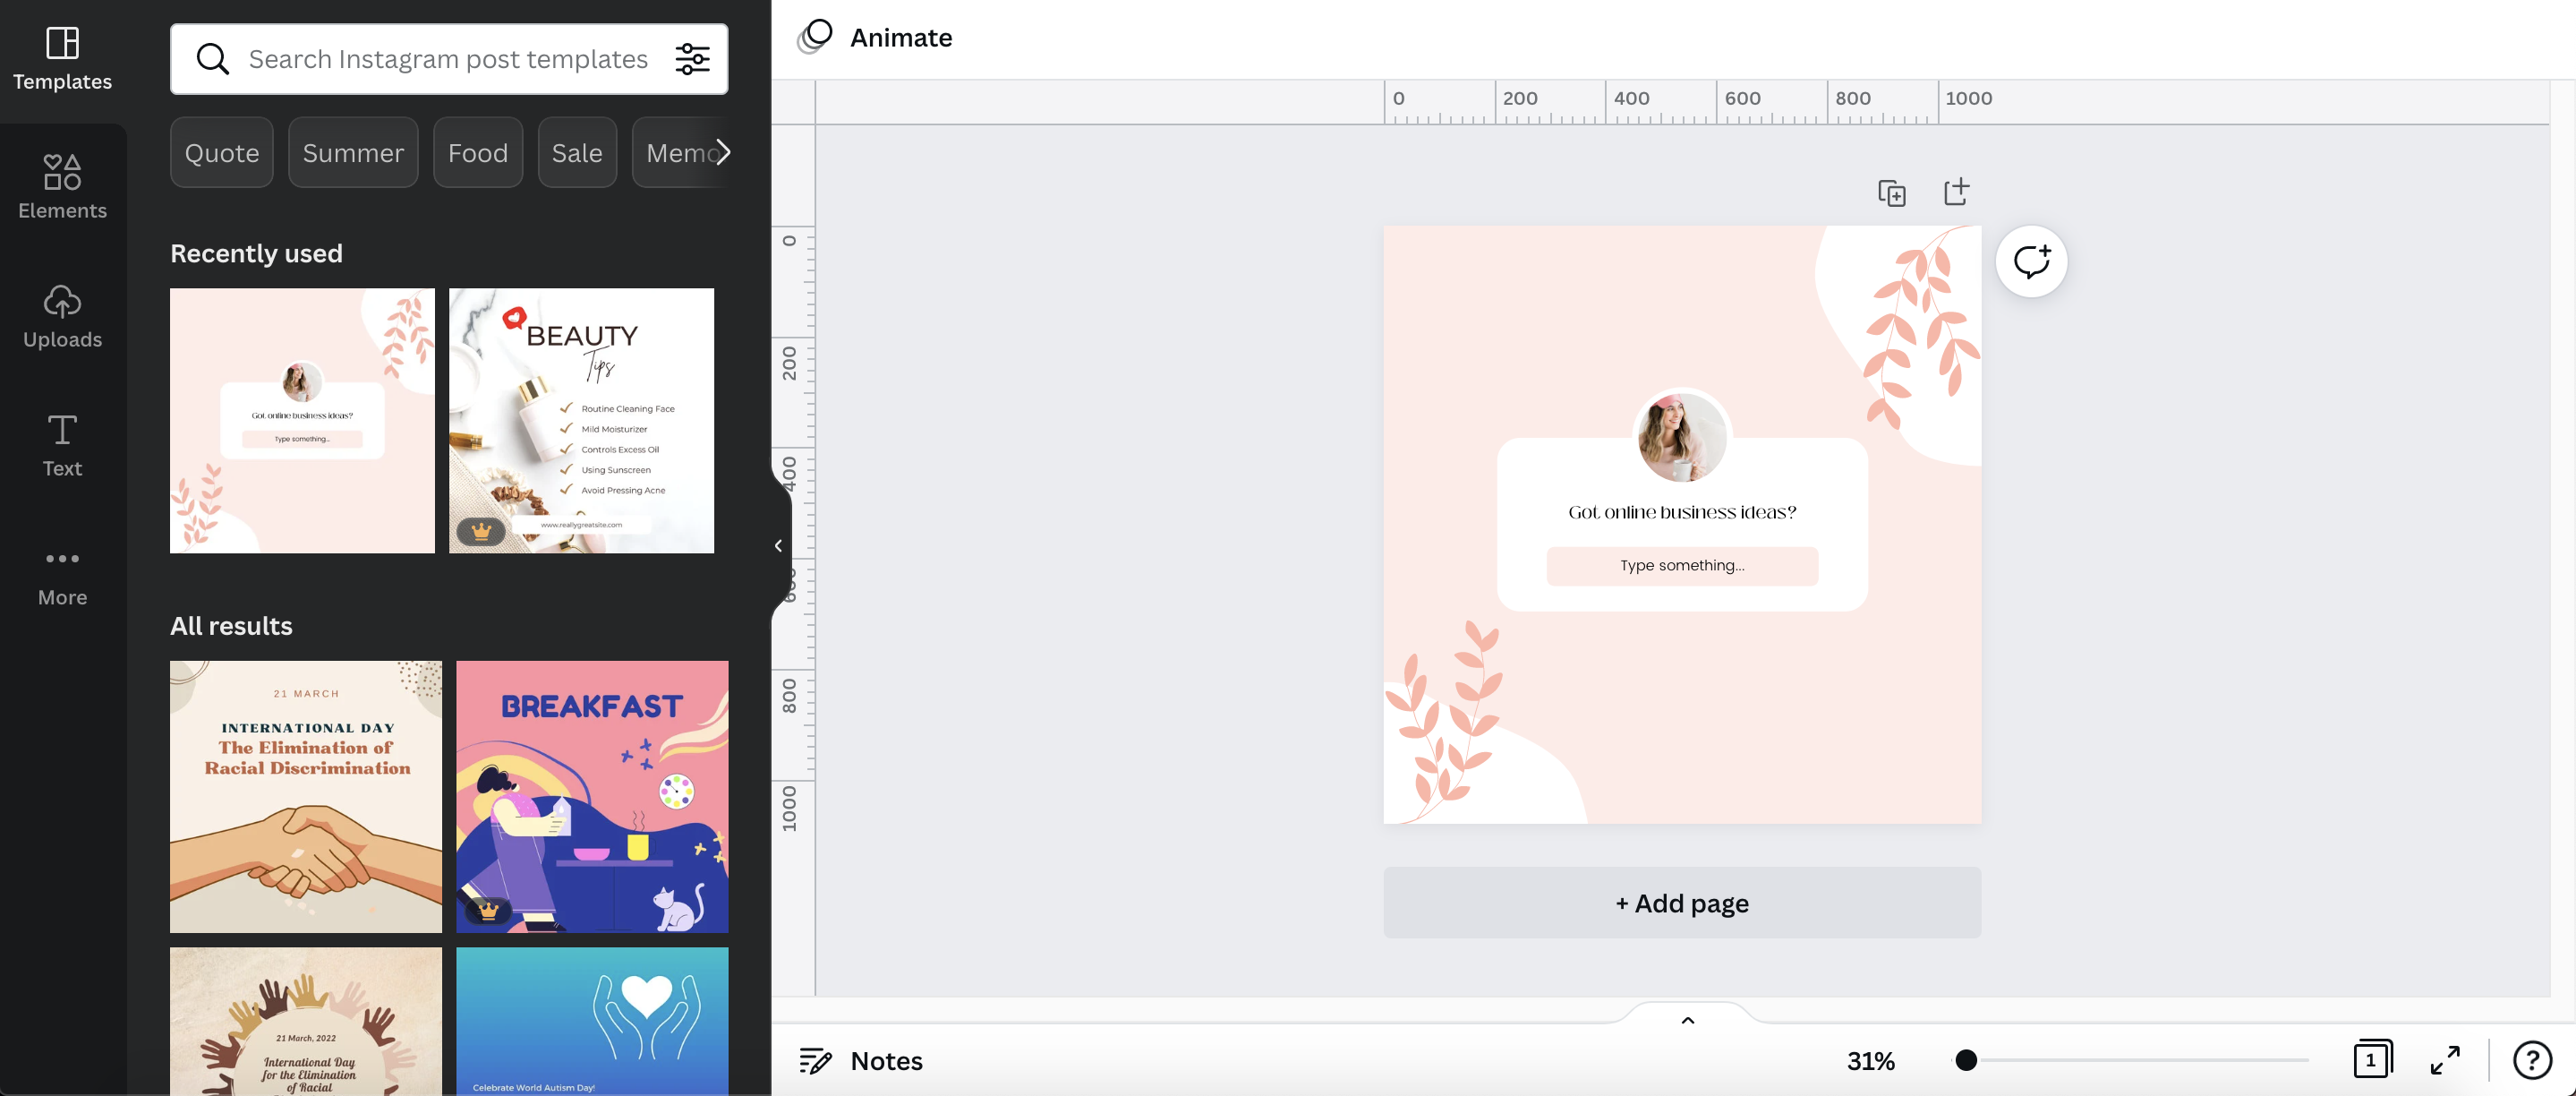Focus the Search Instagram post templates field
The height and width of the screenshot is (1096, 2576).
click(448, 59)
